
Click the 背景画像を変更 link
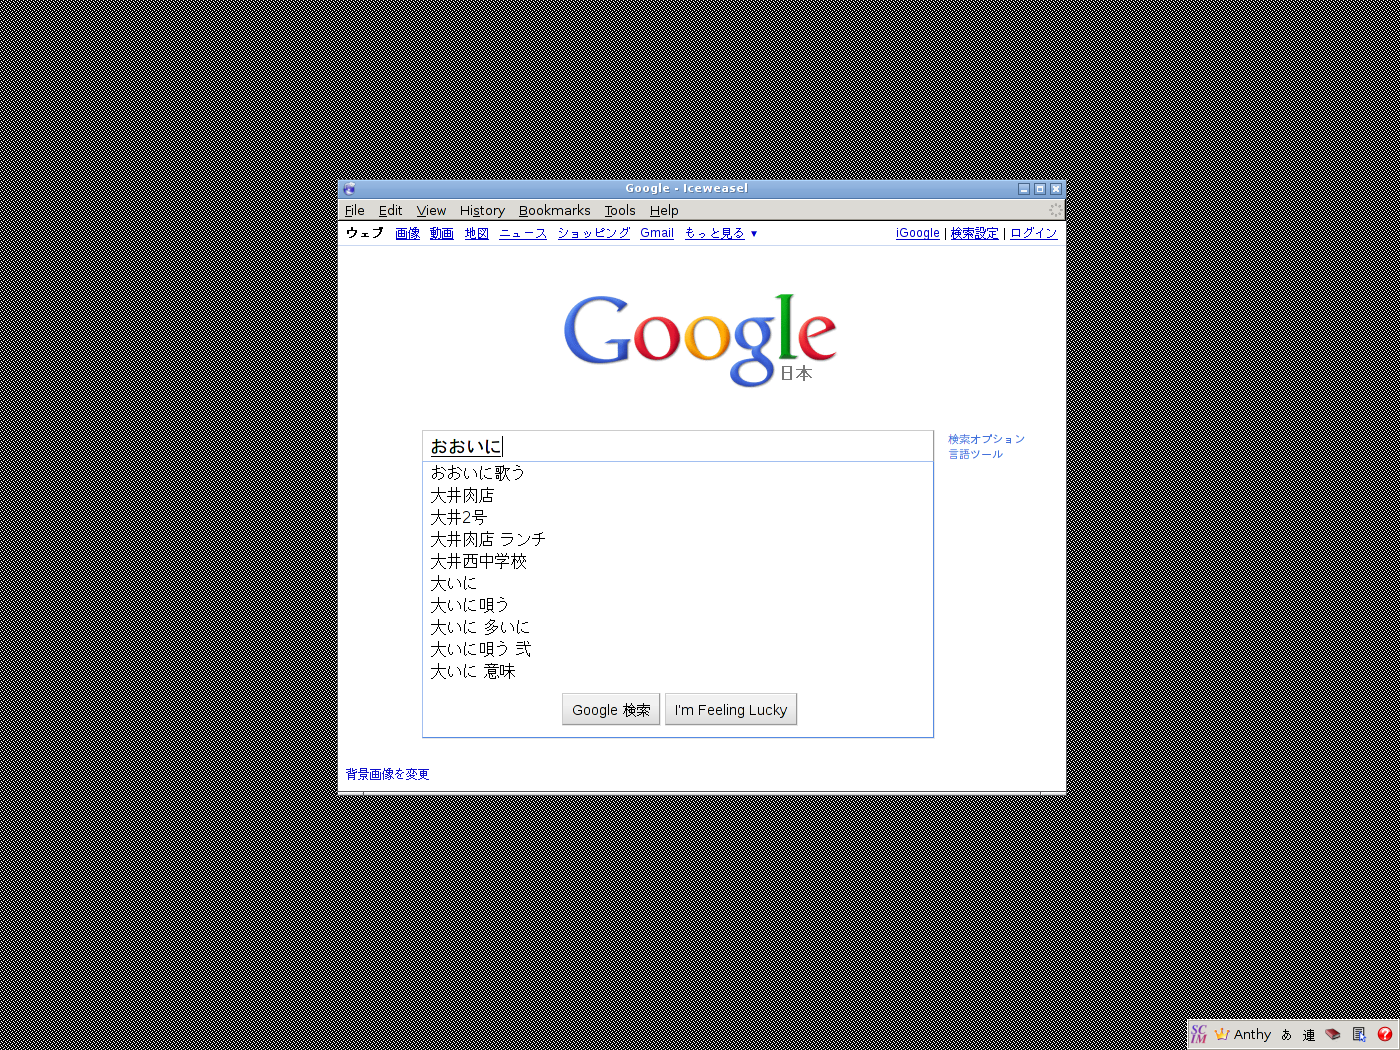(x=387, y=774)
